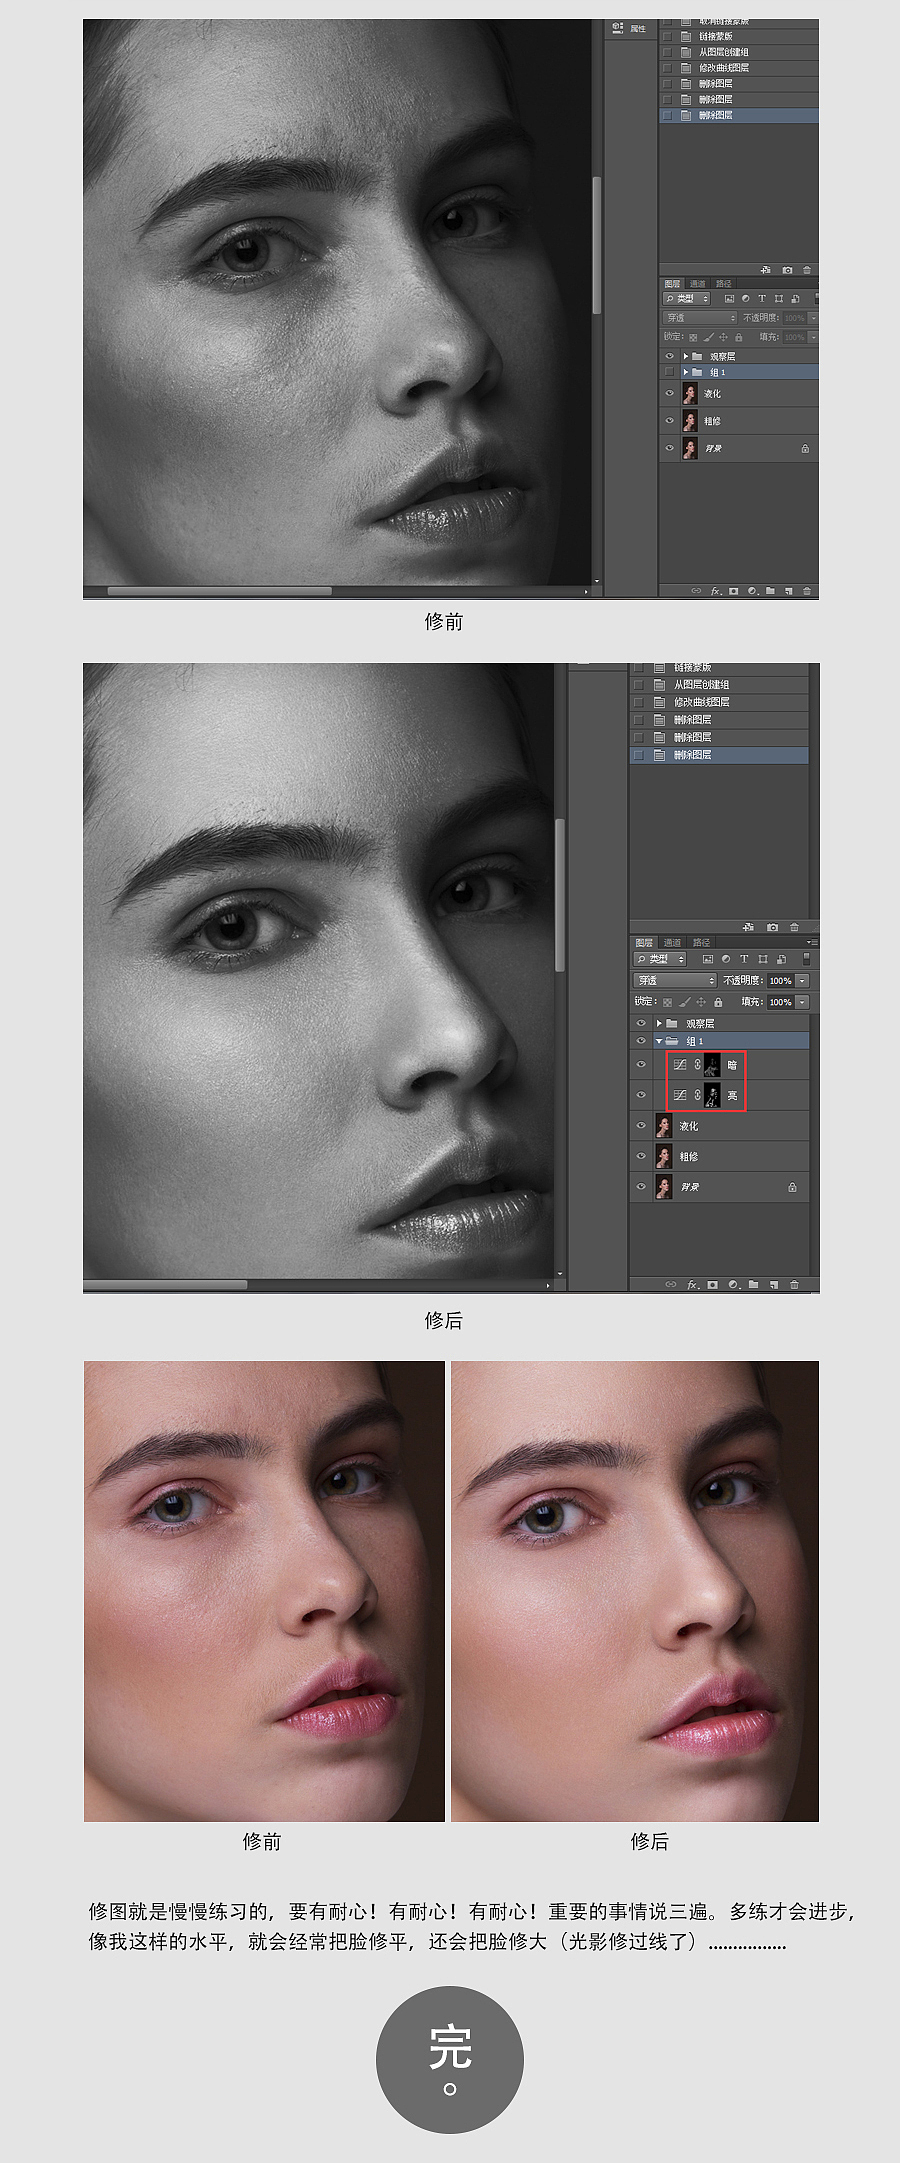Click link layers icon in 修后 layers footer
The width and height of the screenshot is (900, 2163).
(671, 1284)
